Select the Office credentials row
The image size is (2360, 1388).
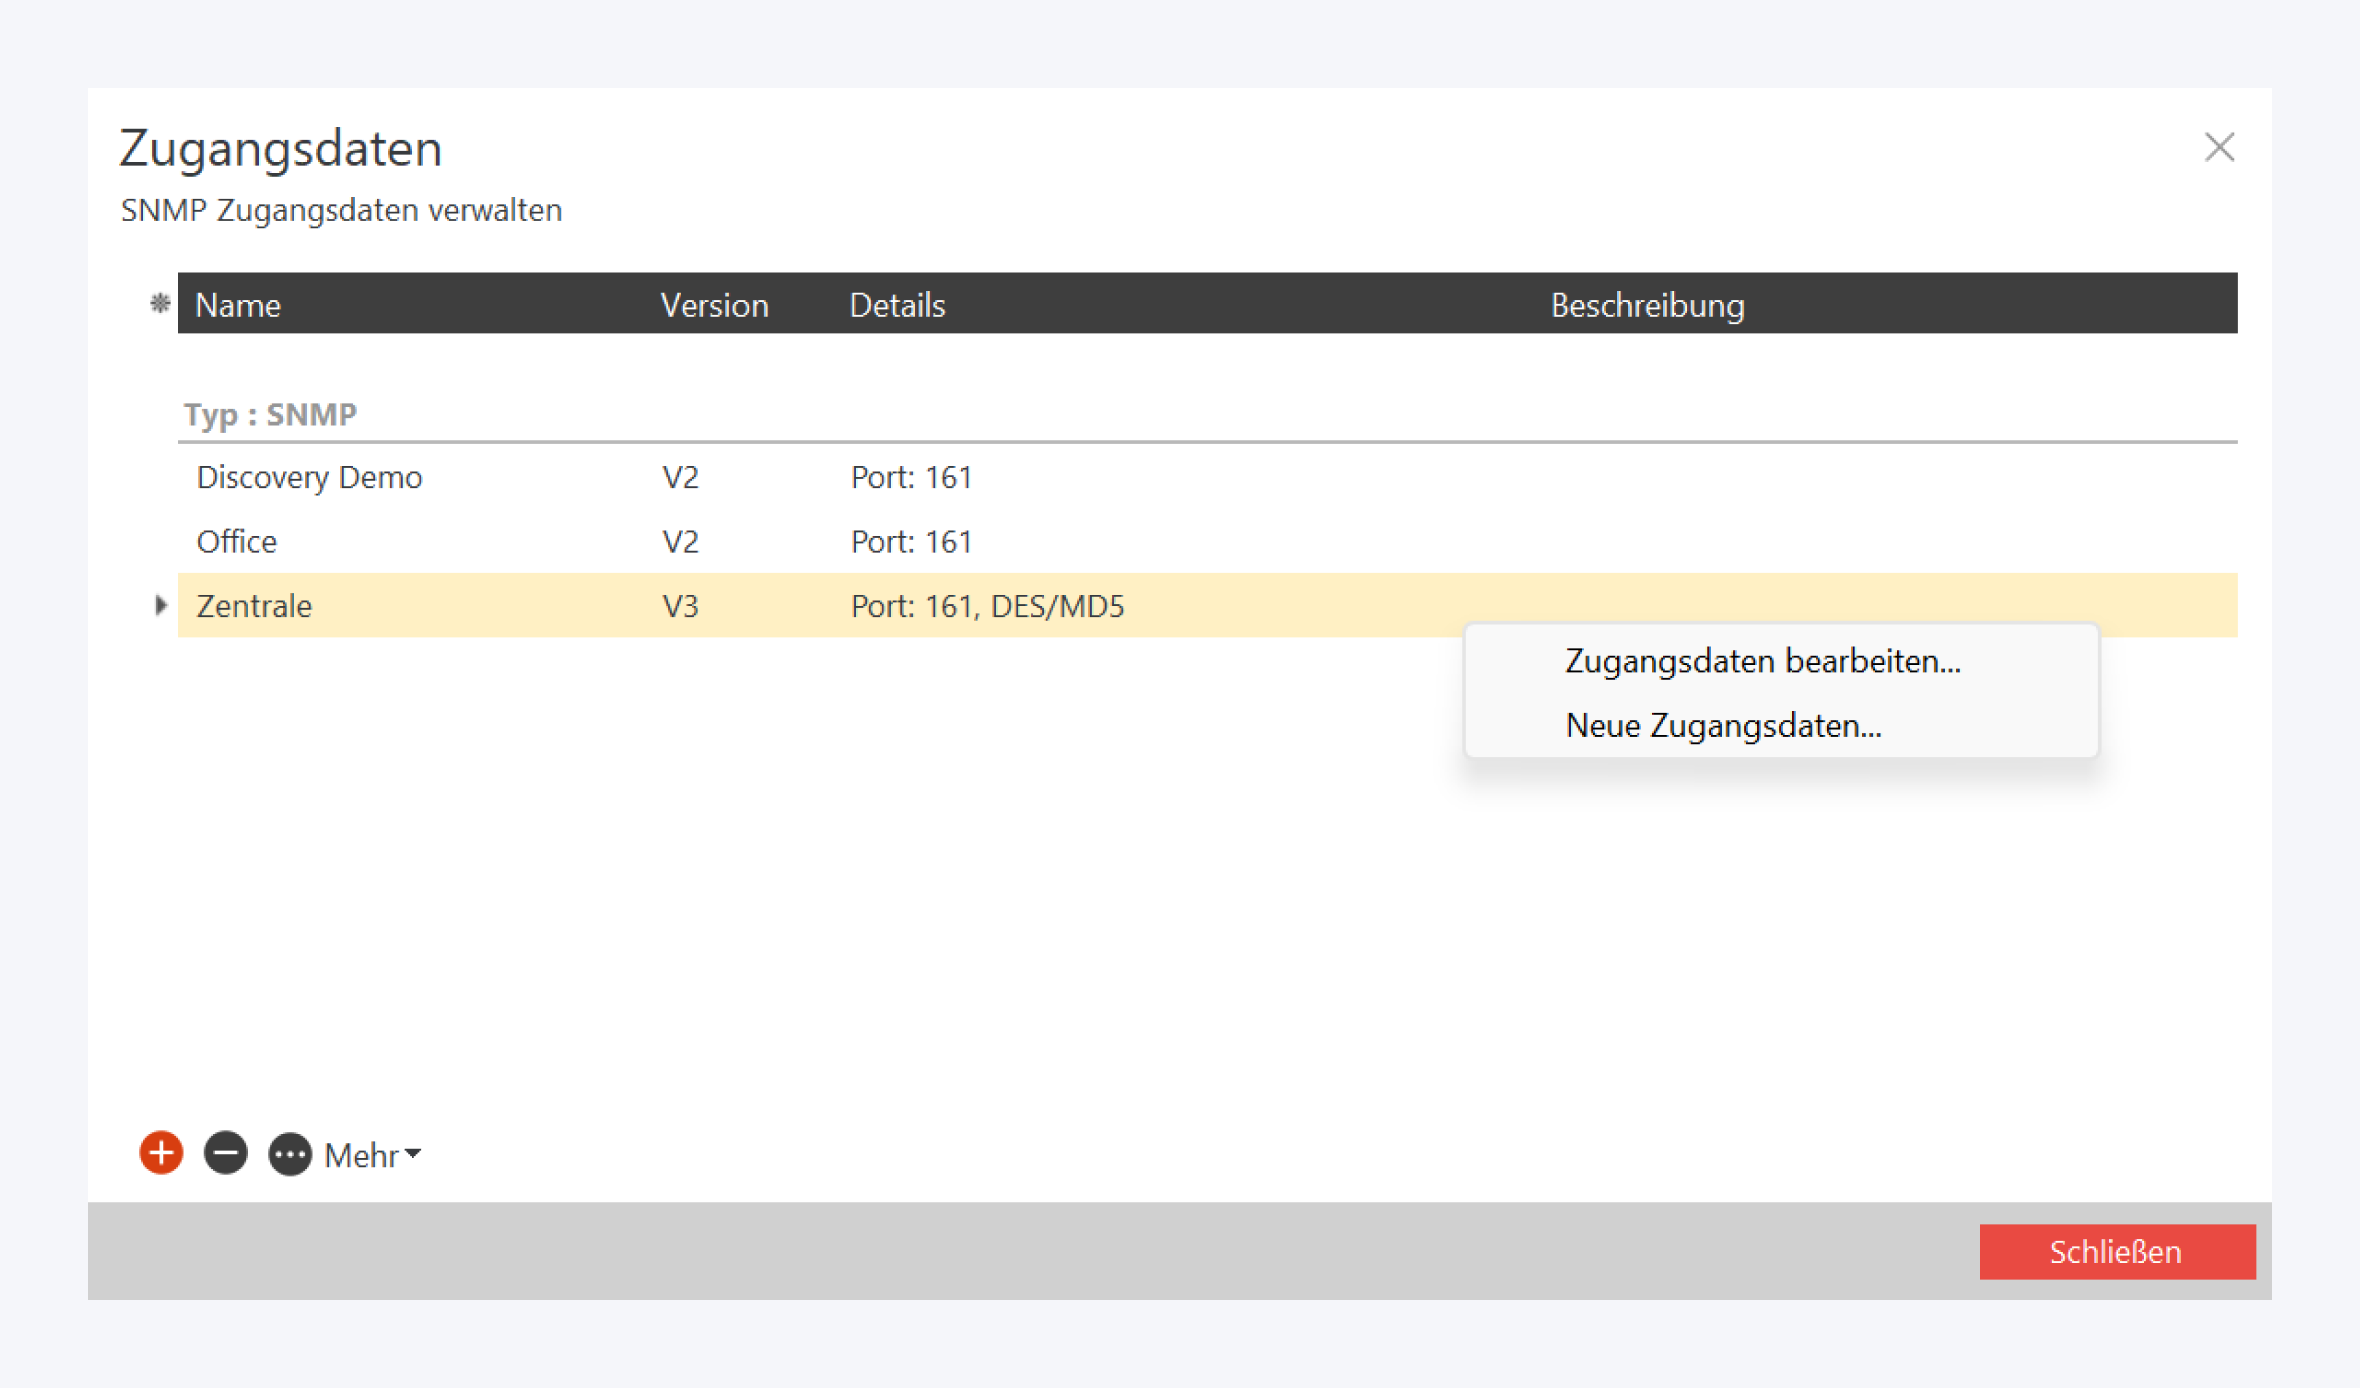(237, 541)
